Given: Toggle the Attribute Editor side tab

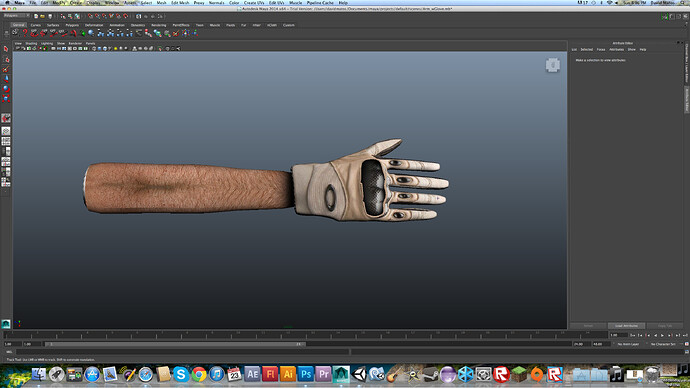Looking at the screenshot, I should pos(686,99).
